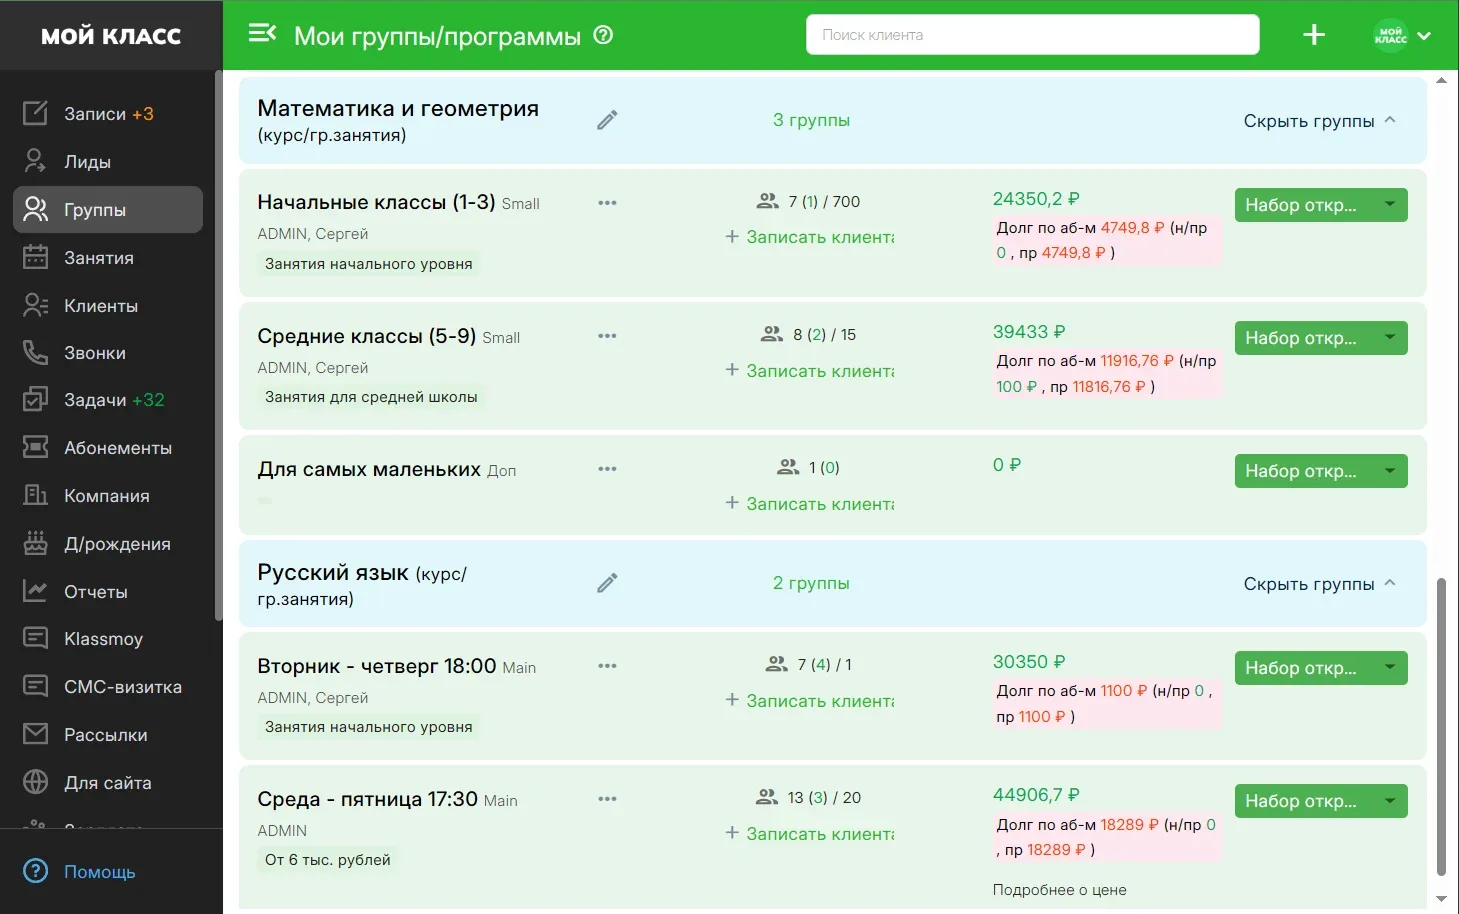The height and width of the screenshot is (914, 1459).
Task: Click Записать клиента for Для самых маленьких
Action: [810, 504]
